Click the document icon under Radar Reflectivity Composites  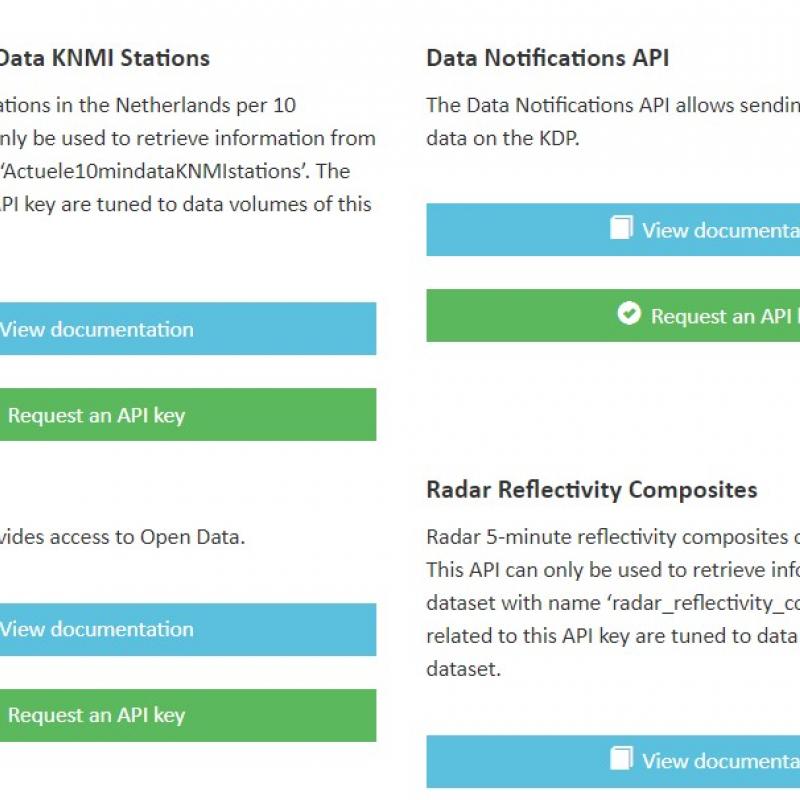tap(621, 758)
